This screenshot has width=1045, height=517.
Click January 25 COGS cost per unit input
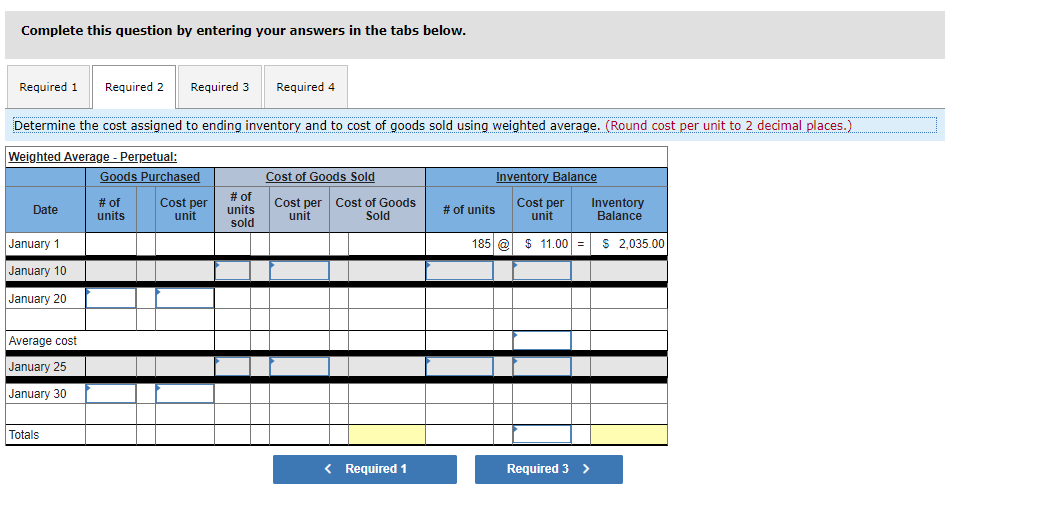(x=299, y=366)
